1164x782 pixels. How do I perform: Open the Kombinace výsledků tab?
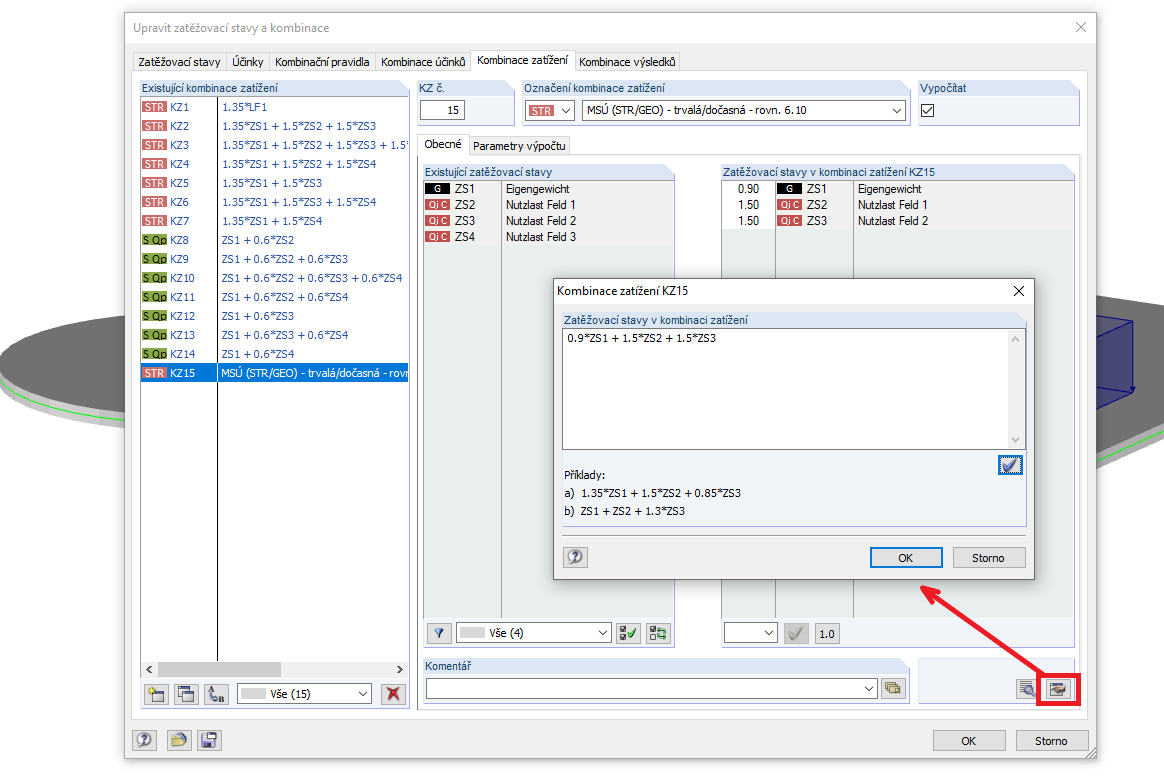click(x=627, y=62)
